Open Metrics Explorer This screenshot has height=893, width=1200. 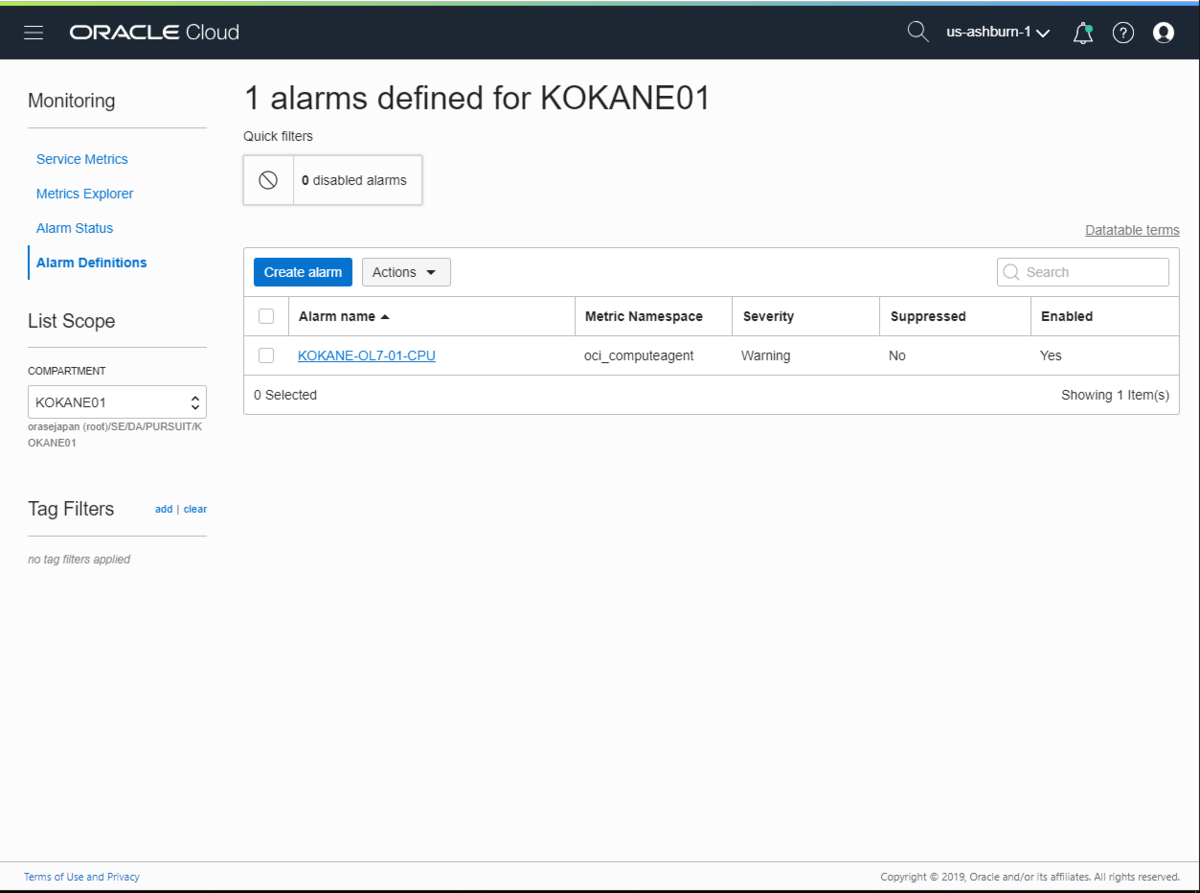[85, 194]
